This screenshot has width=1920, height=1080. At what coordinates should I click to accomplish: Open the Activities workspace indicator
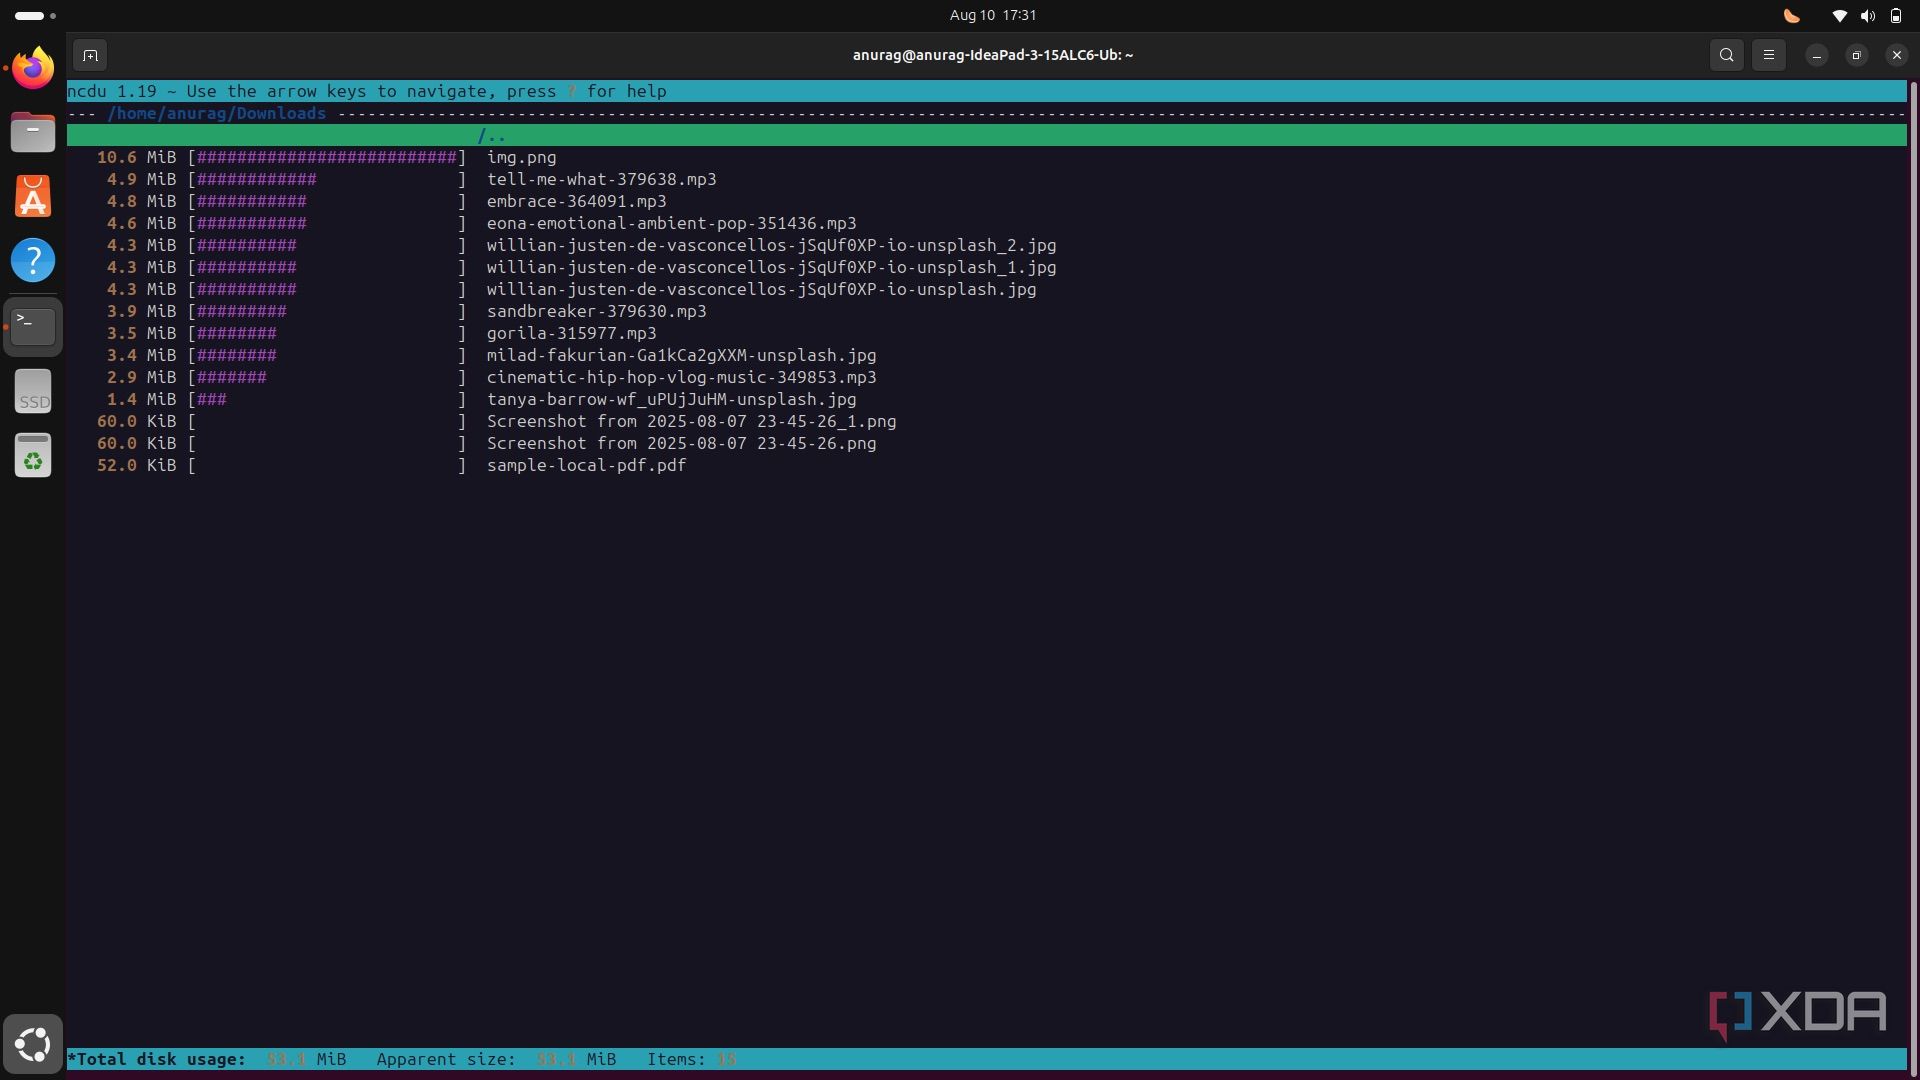coord(35,15)
